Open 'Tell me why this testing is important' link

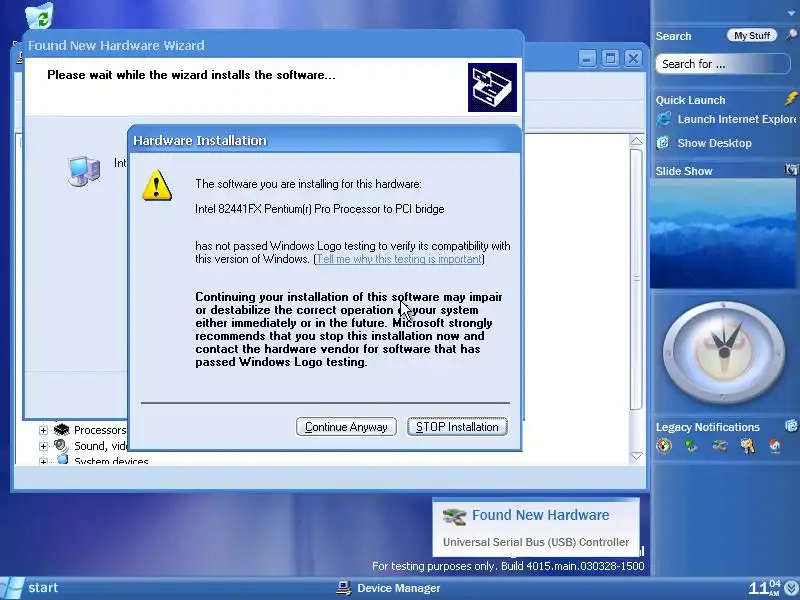click(398, 259)
